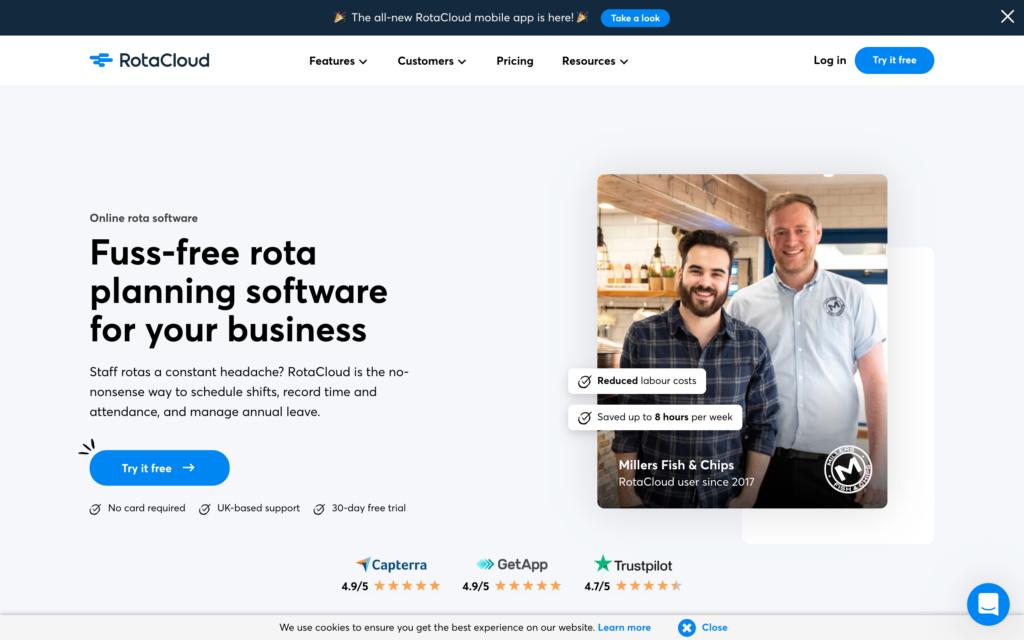Click the Saved up to 8 hours badge
The width and height of the screenshot is (1024, 640).
(655, 417)
